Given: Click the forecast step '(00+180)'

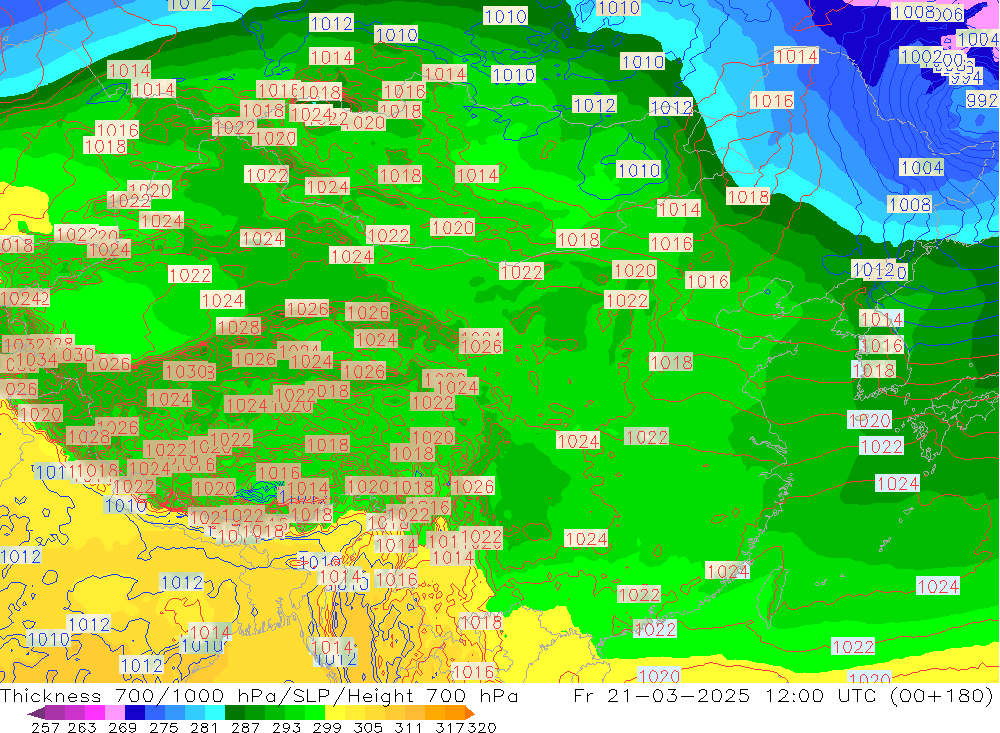Looking at the screenshot, I should (941, 695).
